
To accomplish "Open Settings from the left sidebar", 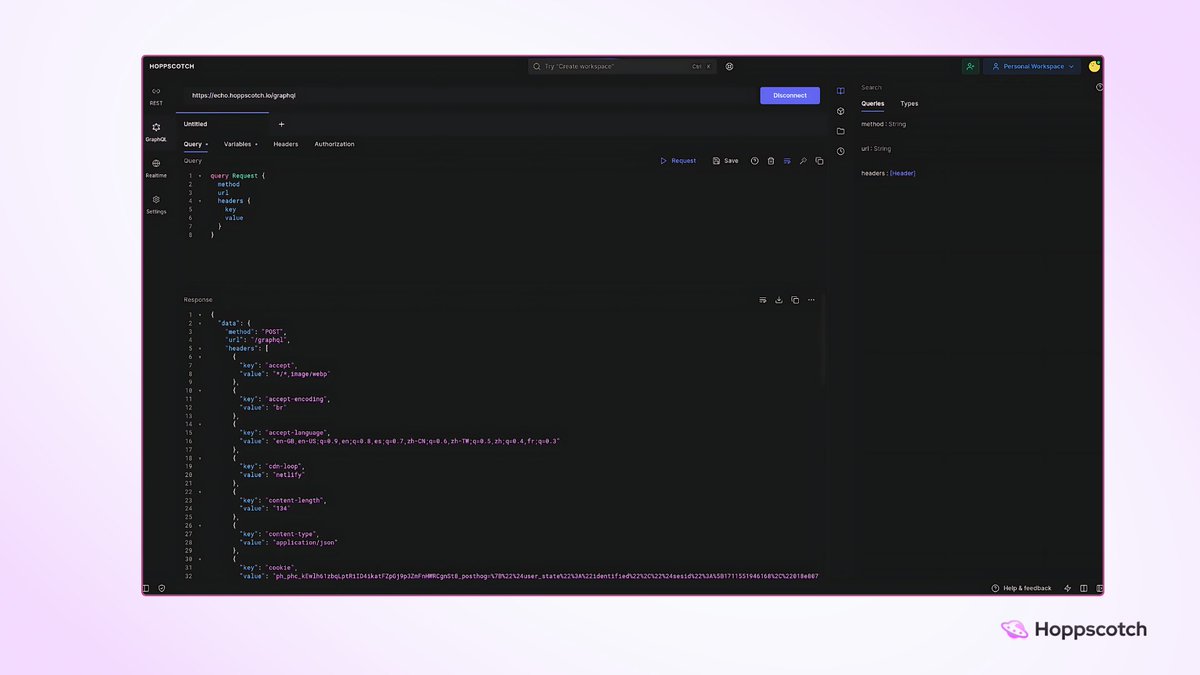I will (x=156, y=204).
